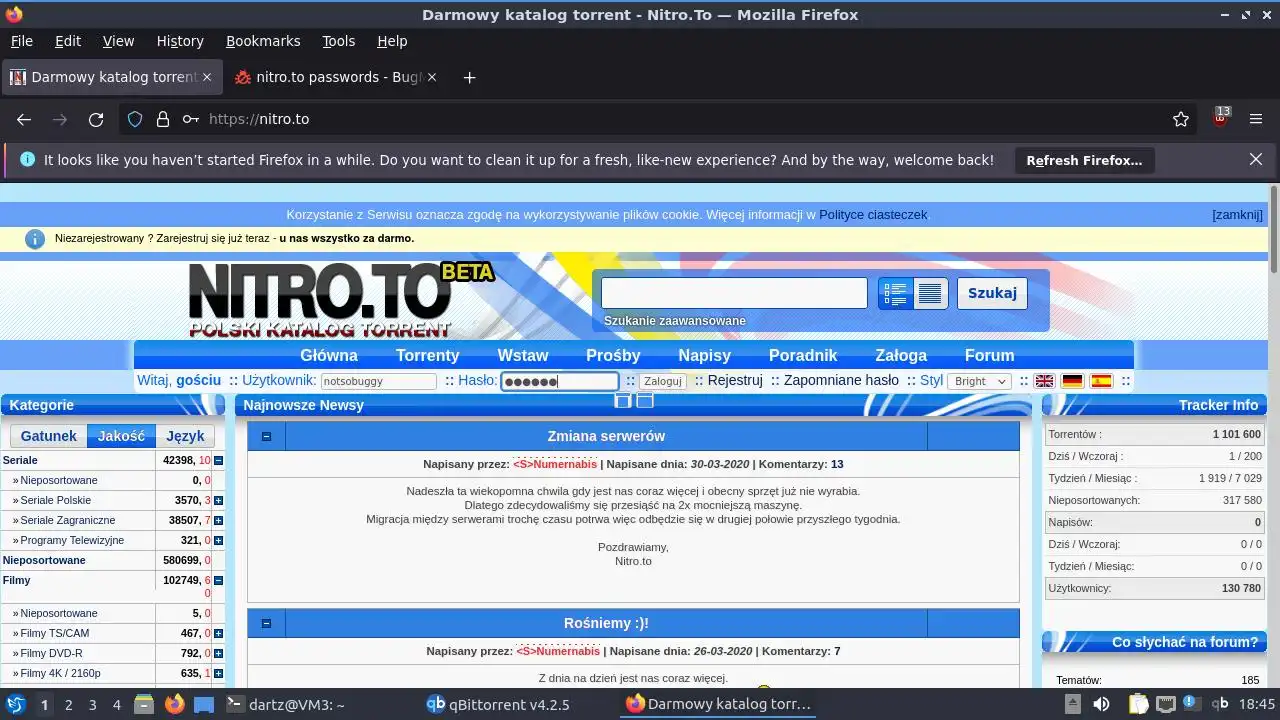This screenshot has width=1280, height=720.
Task: Switch to qBittorrent v4.2.5 in taskbar
Action: coord(498,704)
